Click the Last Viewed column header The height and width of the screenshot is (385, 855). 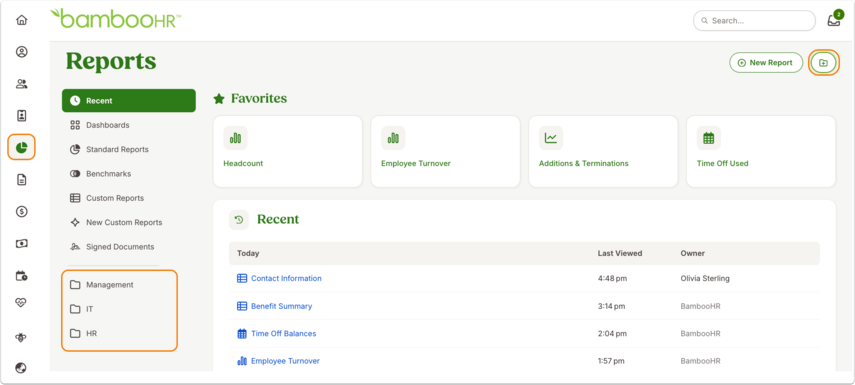[620, 254]
